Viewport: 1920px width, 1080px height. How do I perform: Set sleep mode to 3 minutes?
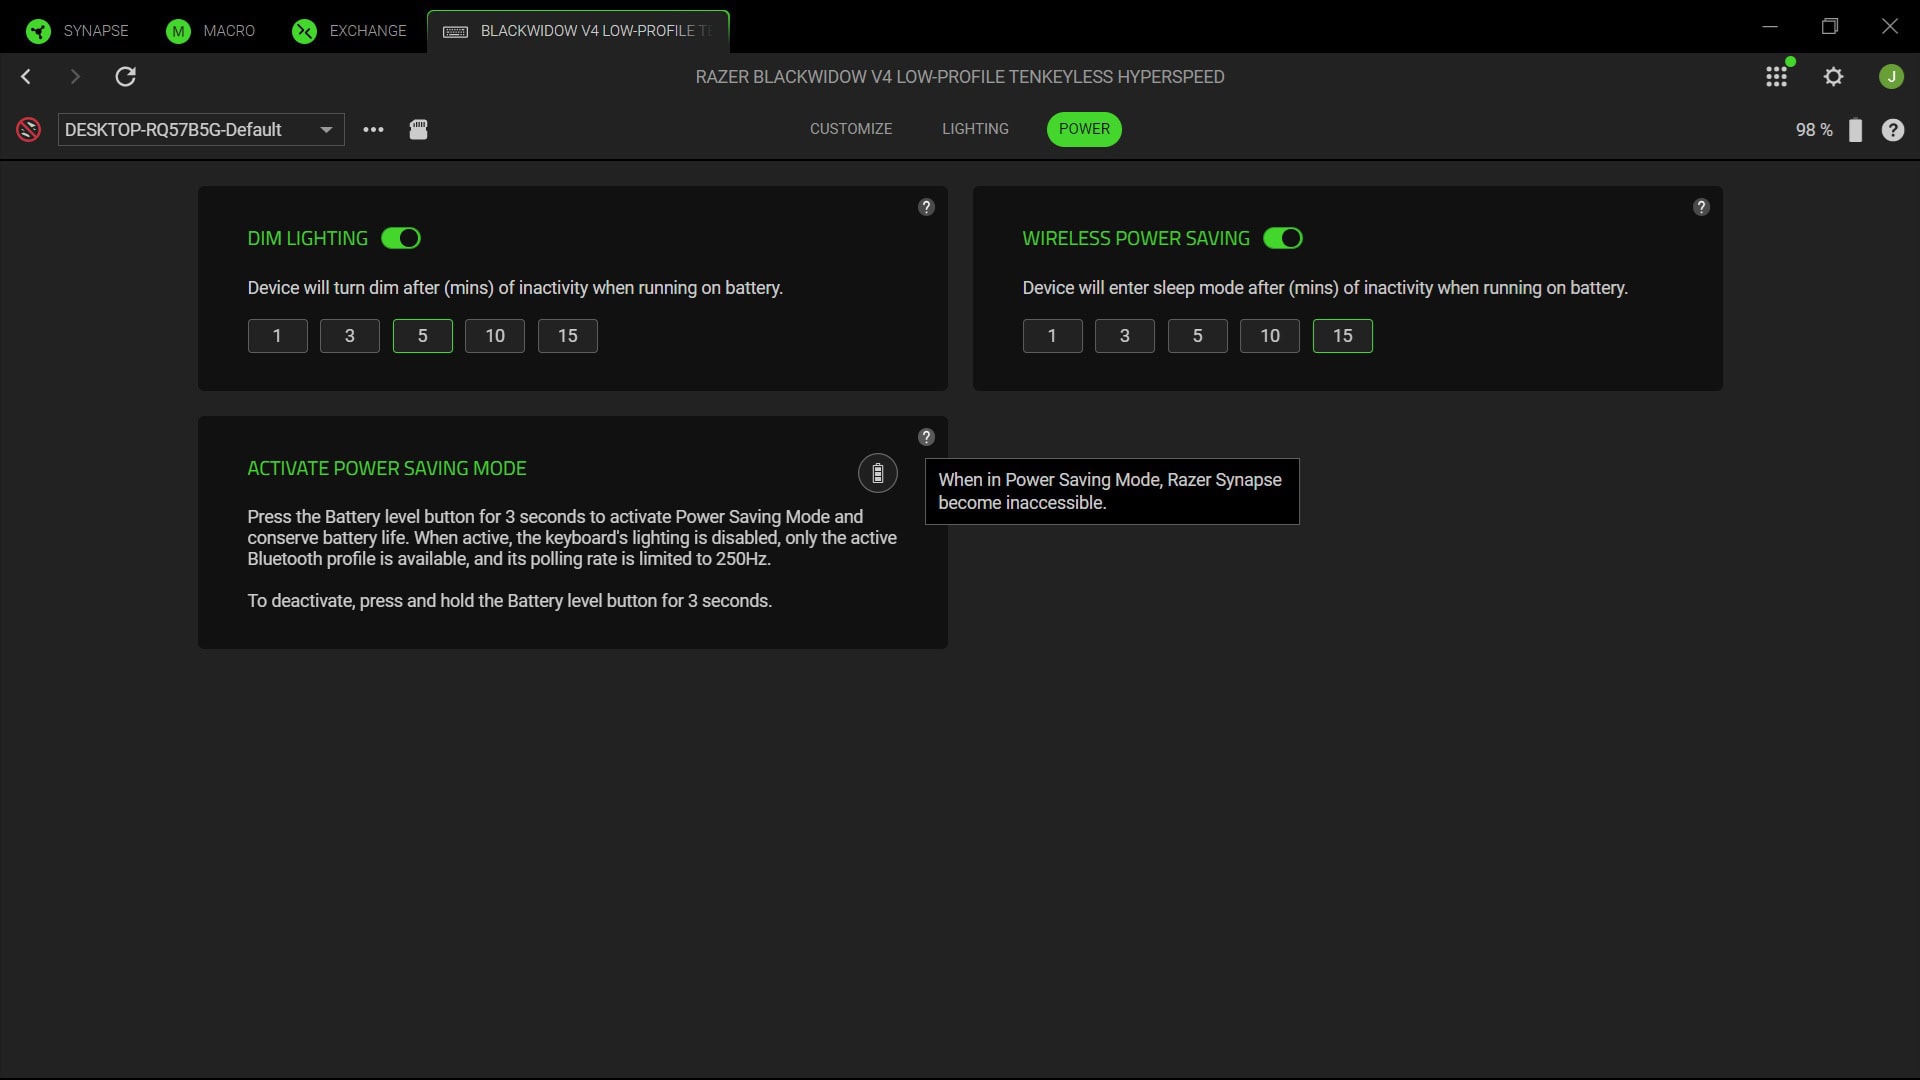pyautogui.click(x=1125, y=336)
